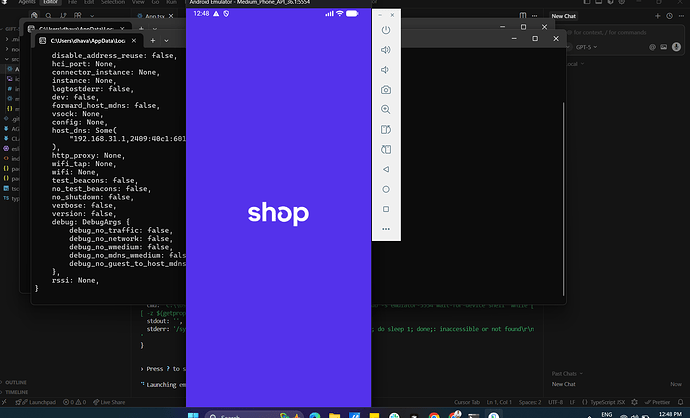Tap the emulator Overview square button

pos(385,209)
